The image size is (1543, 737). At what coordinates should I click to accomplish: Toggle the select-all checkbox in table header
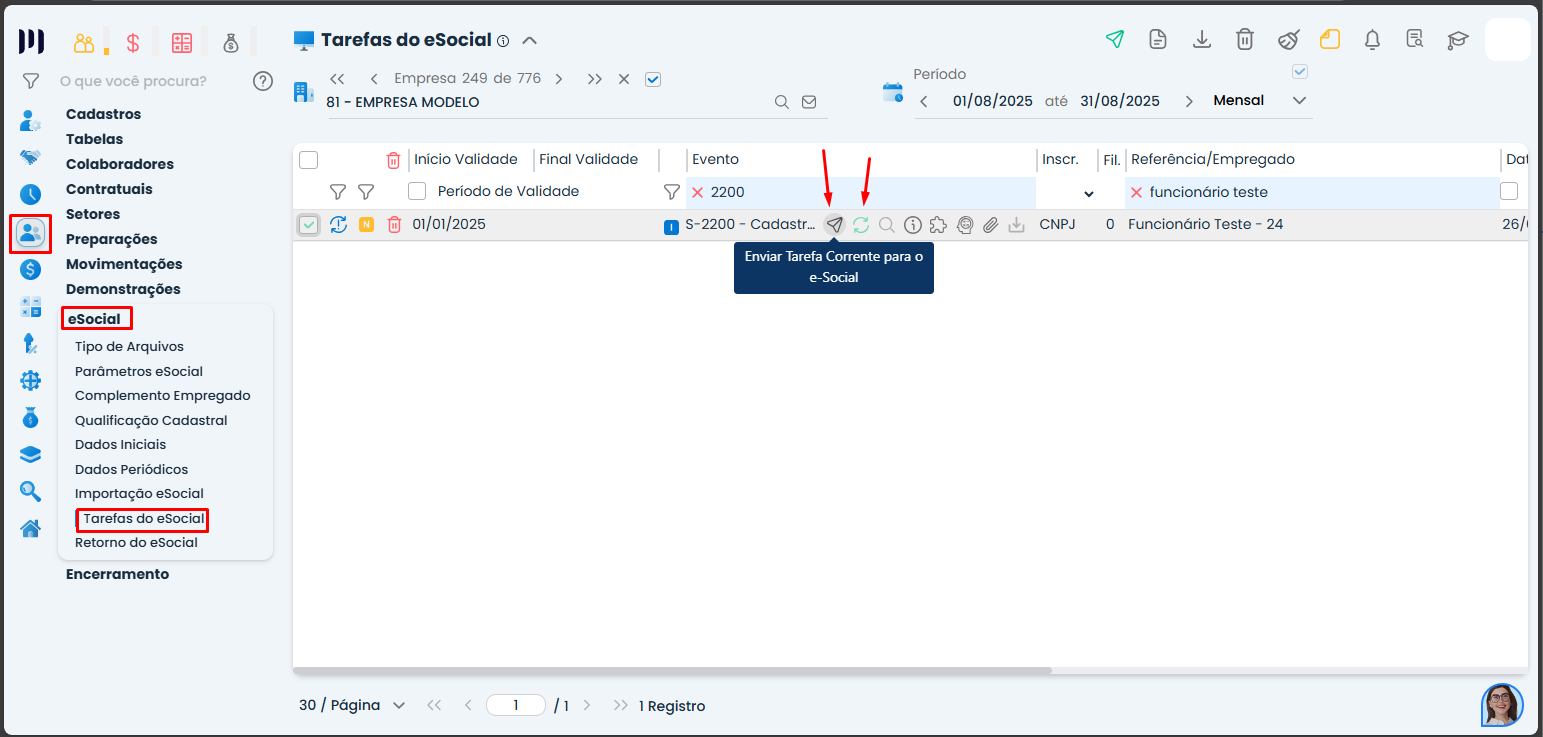(309, 160)
